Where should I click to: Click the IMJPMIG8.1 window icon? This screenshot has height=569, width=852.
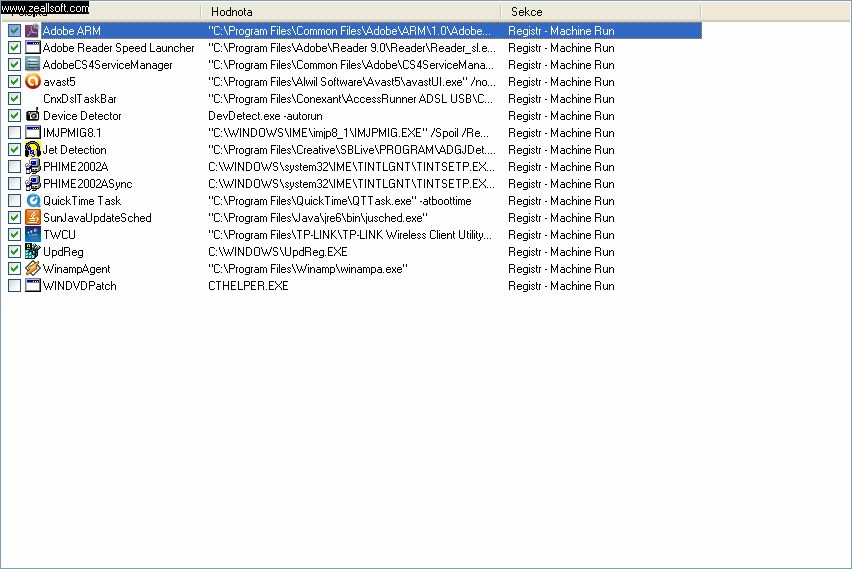click(x=33, y=133)
